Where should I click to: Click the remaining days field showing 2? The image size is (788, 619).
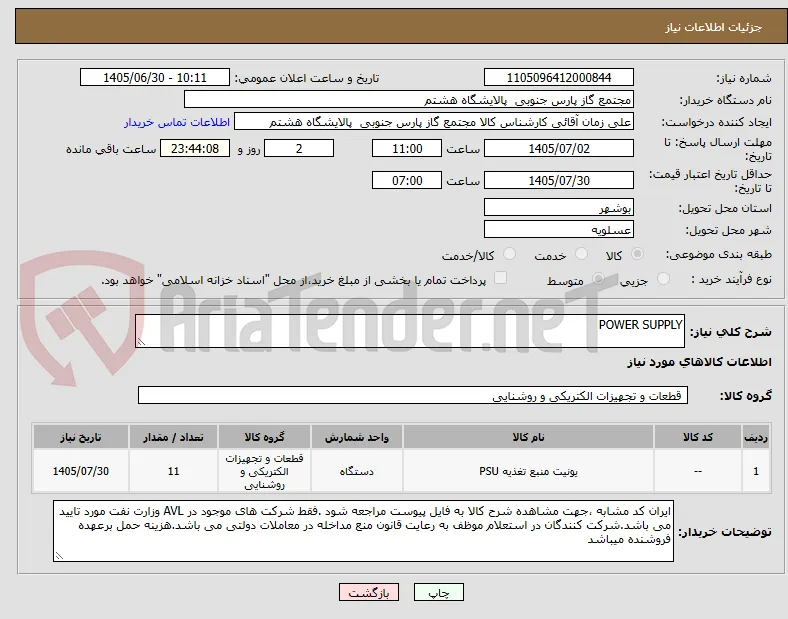(x=299, y=149)
